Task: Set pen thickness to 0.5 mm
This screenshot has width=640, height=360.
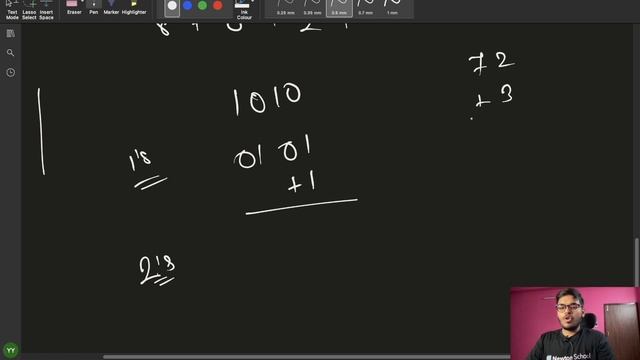Action: pyautogui.click(x=339, y=8)
